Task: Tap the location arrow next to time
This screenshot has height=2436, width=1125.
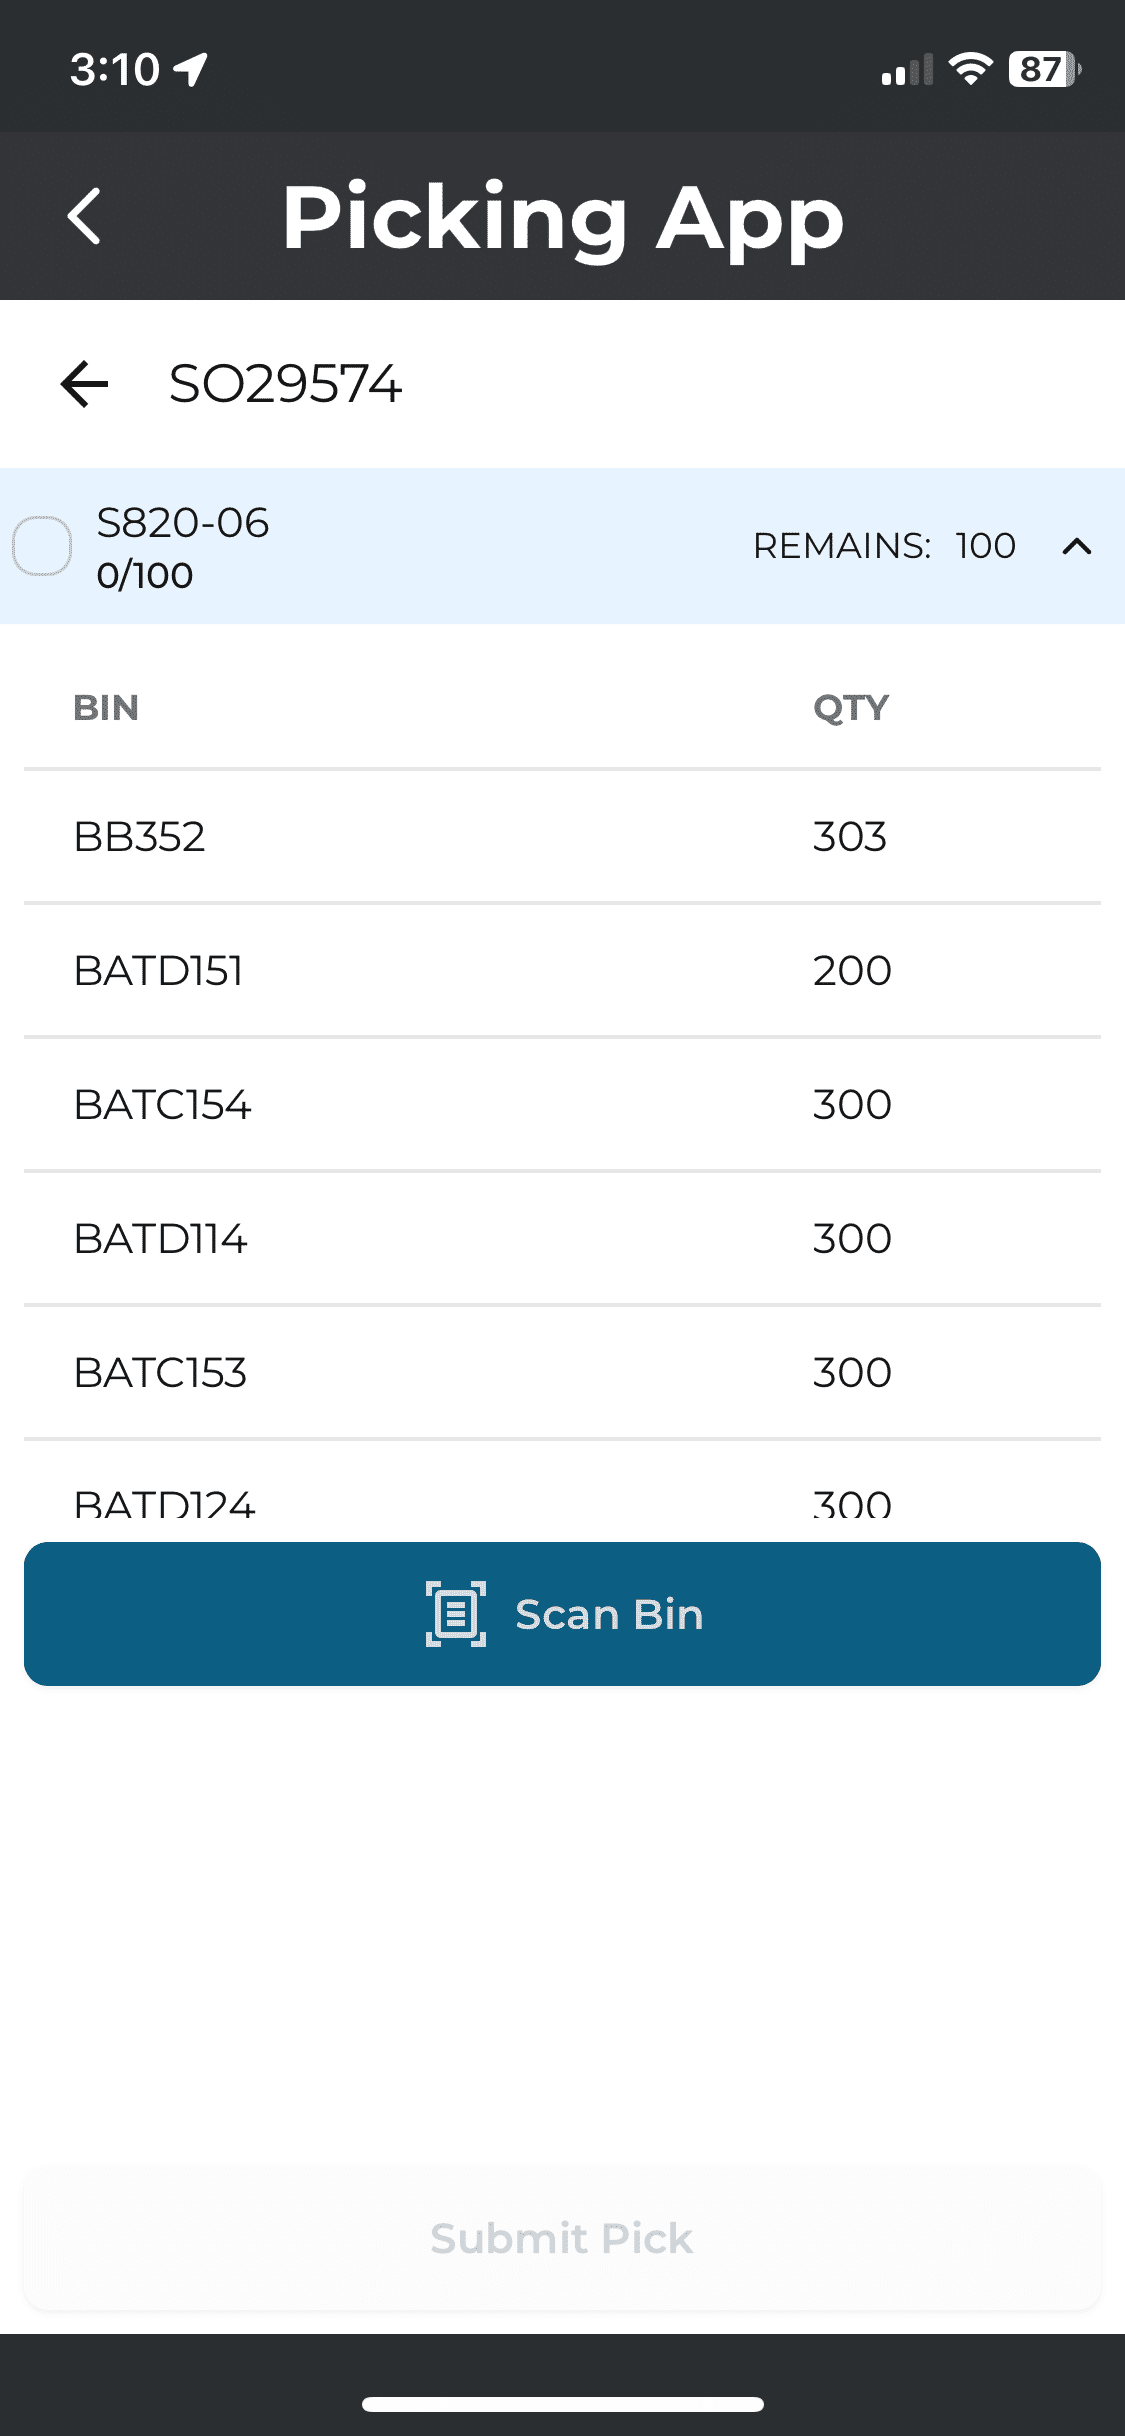Action: tap(191, 70)
